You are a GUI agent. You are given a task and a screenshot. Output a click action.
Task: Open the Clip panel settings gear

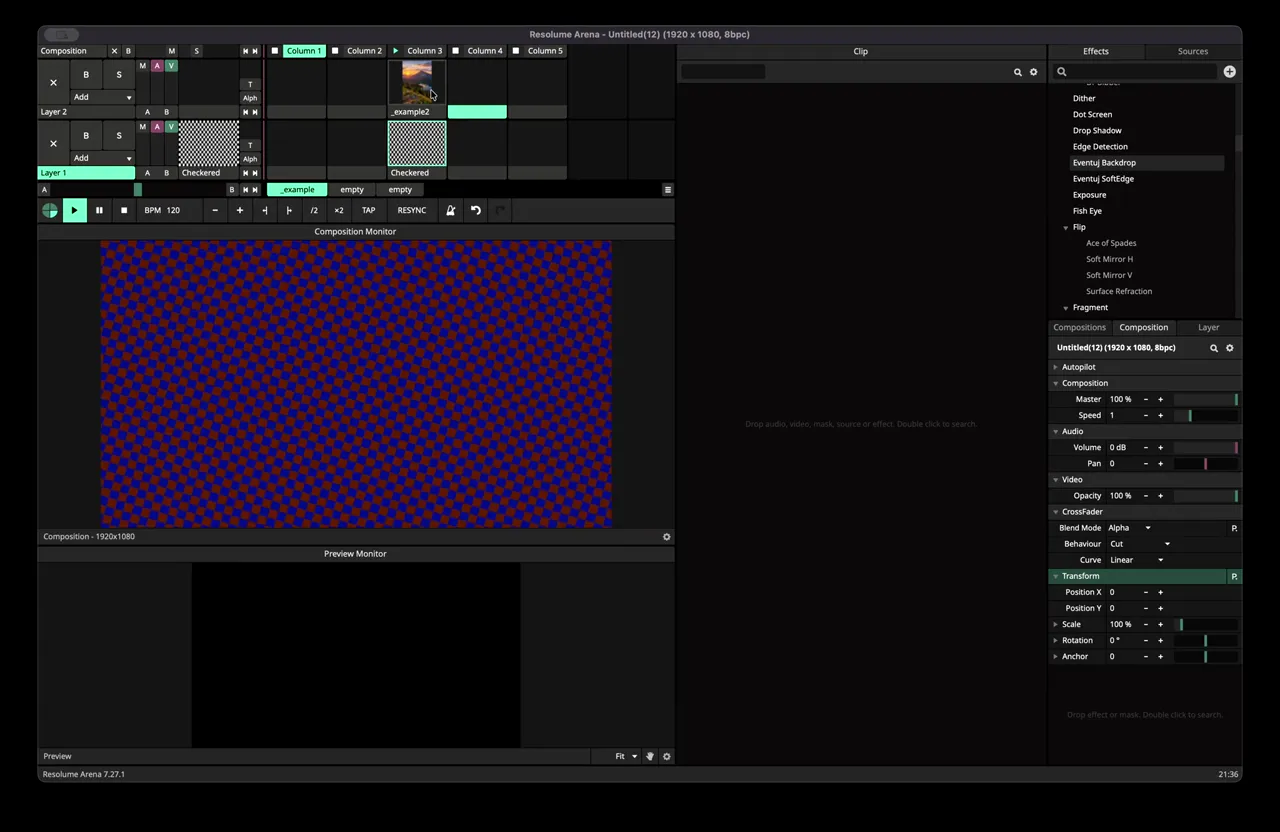(x=1034, y=72)
